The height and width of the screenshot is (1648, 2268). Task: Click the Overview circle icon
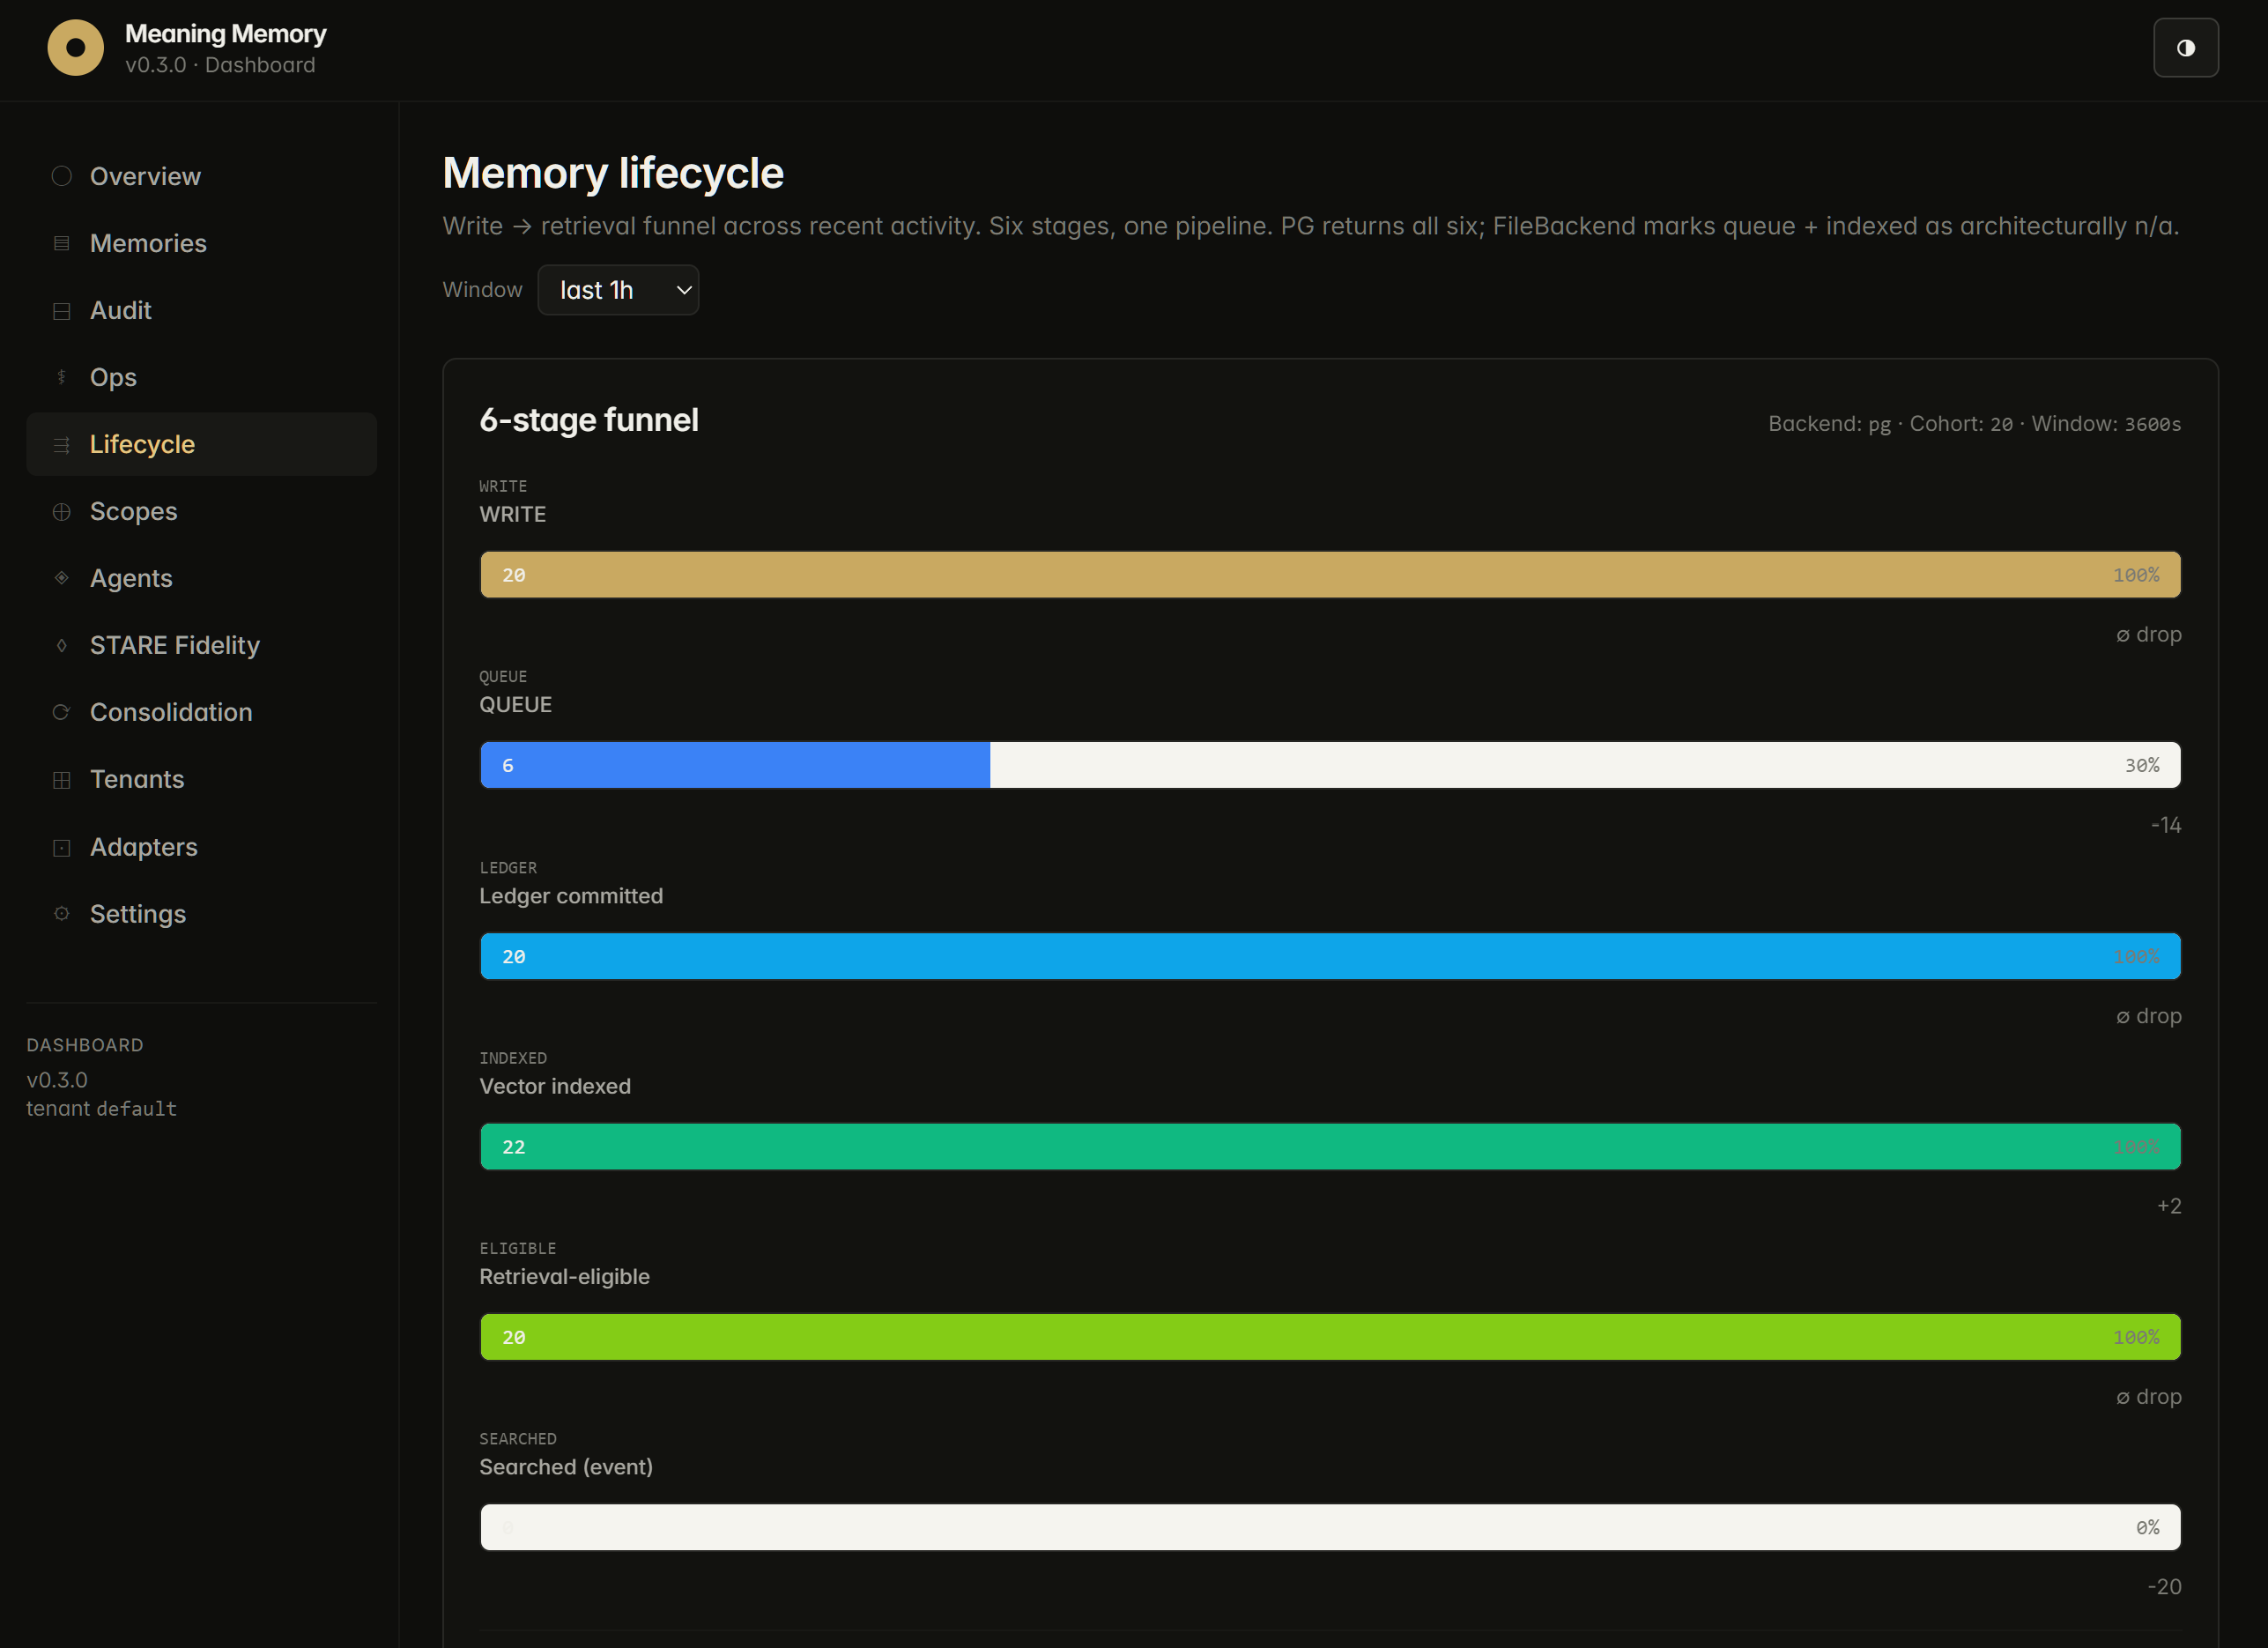pos(62,176)
